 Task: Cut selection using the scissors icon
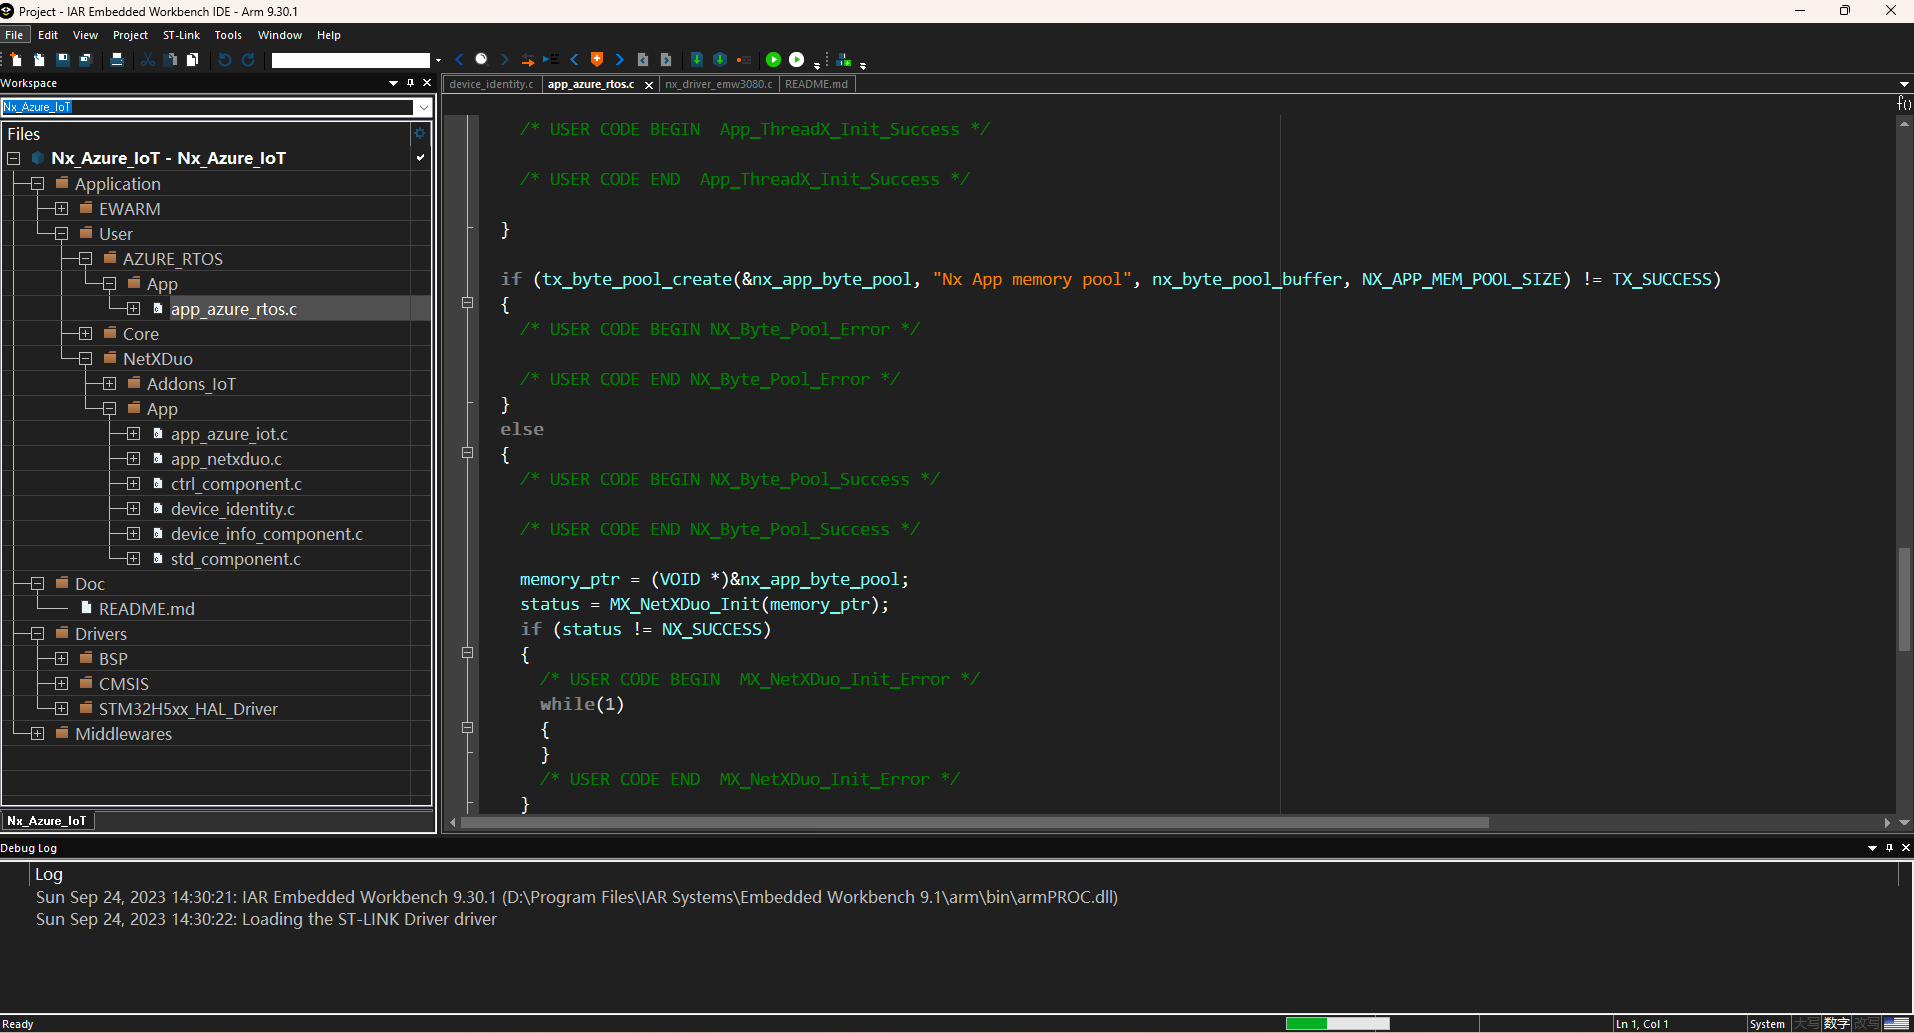pos(148,60)
